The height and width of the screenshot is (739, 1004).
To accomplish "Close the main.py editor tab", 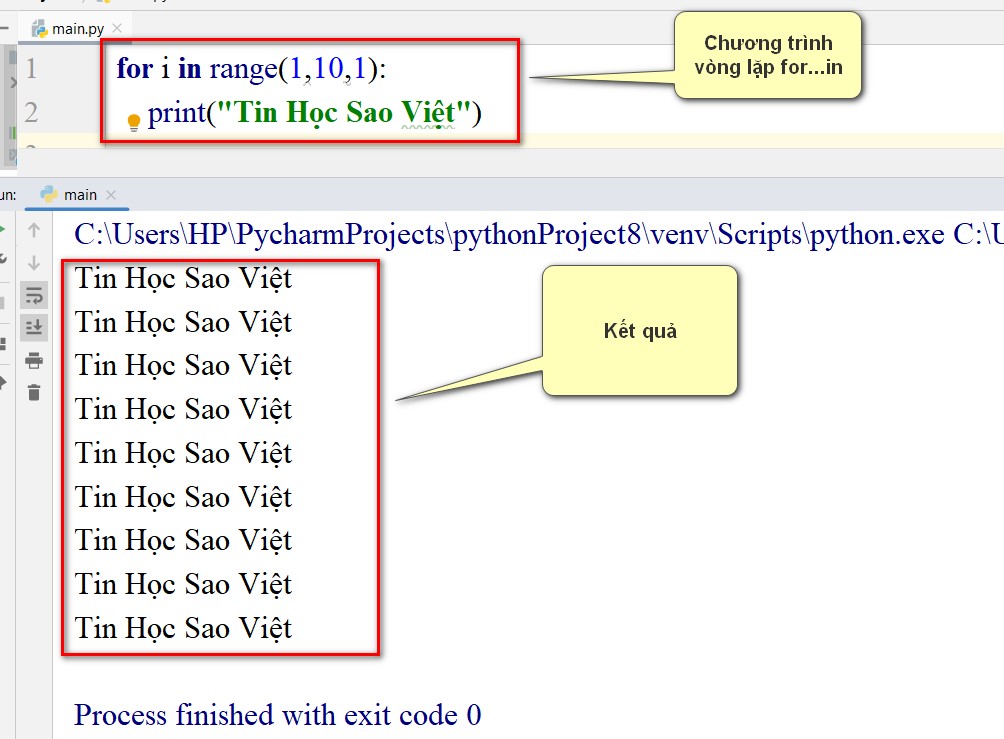I will pyautogui.click(x=117, y=28).
